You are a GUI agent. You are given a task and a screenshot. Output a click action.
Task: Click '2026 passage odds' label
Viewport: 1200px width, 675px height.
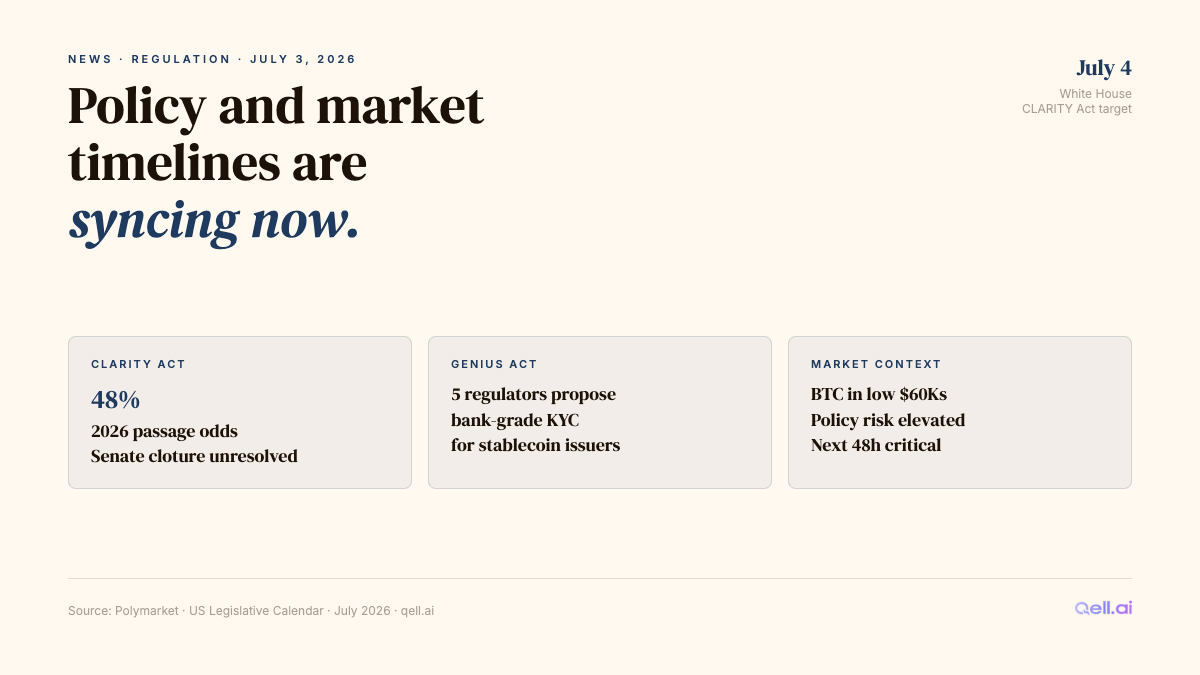[164, 431]
